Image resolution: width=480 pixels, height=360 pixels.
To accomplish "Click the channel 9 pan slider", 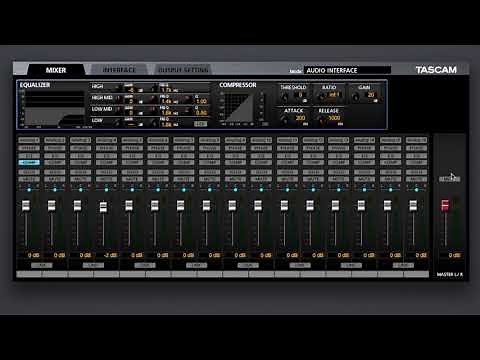I will tap(235, 190).
